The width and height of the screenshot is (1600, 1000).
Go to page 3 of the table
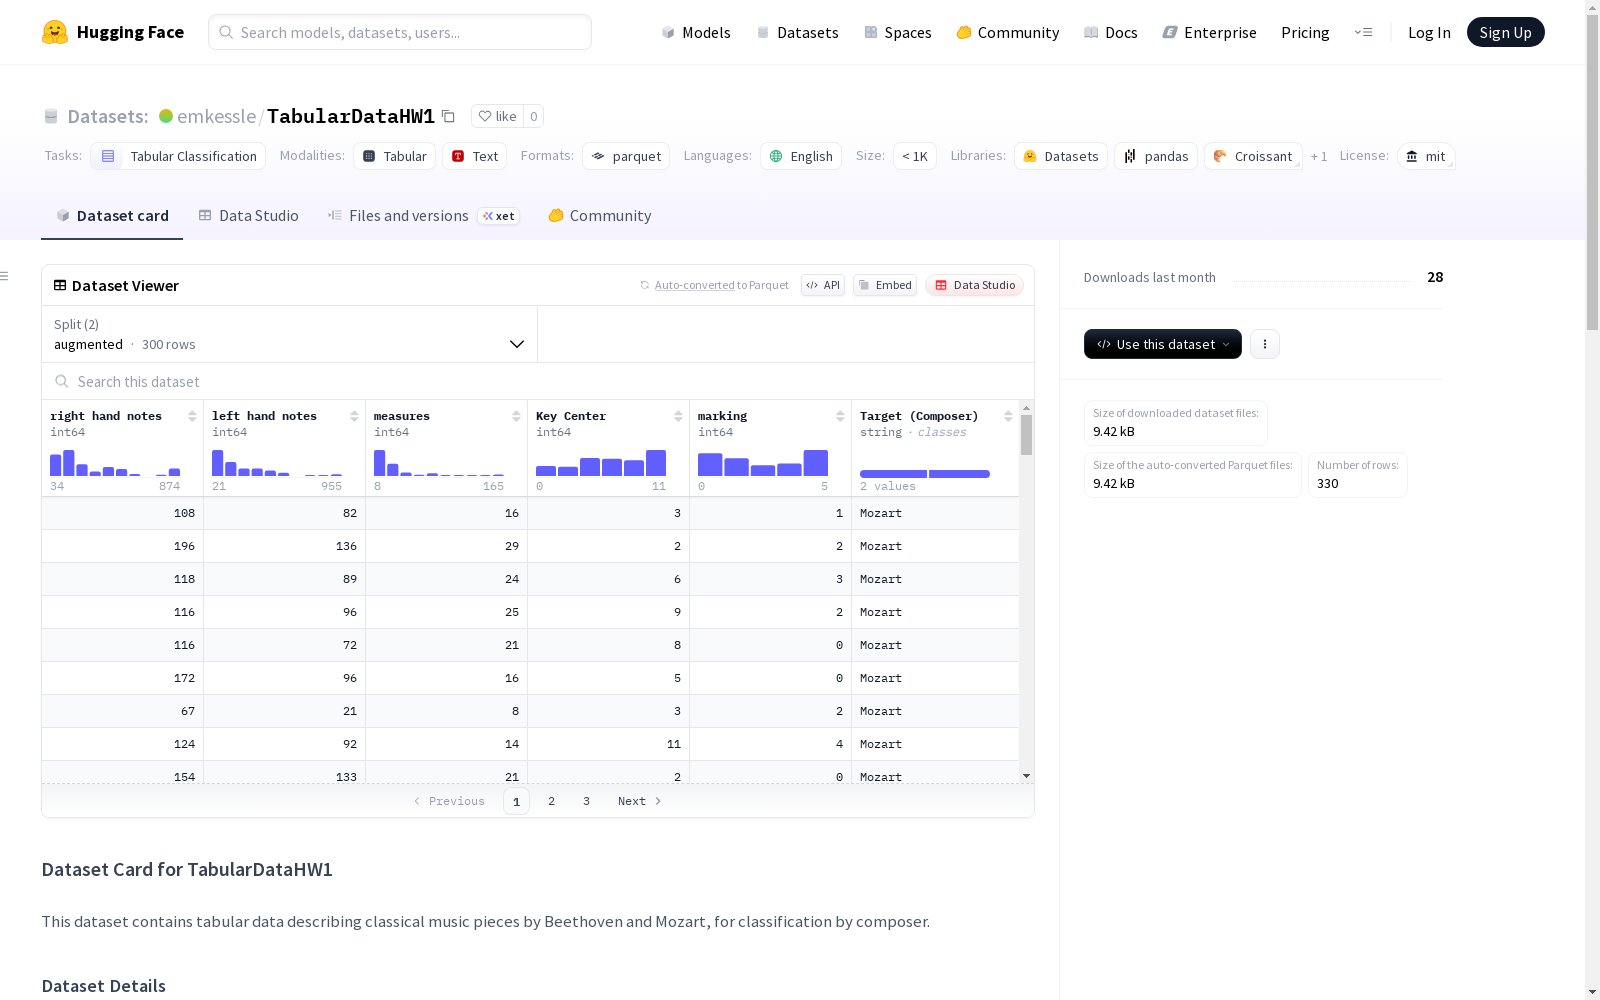tap(586, 801)
